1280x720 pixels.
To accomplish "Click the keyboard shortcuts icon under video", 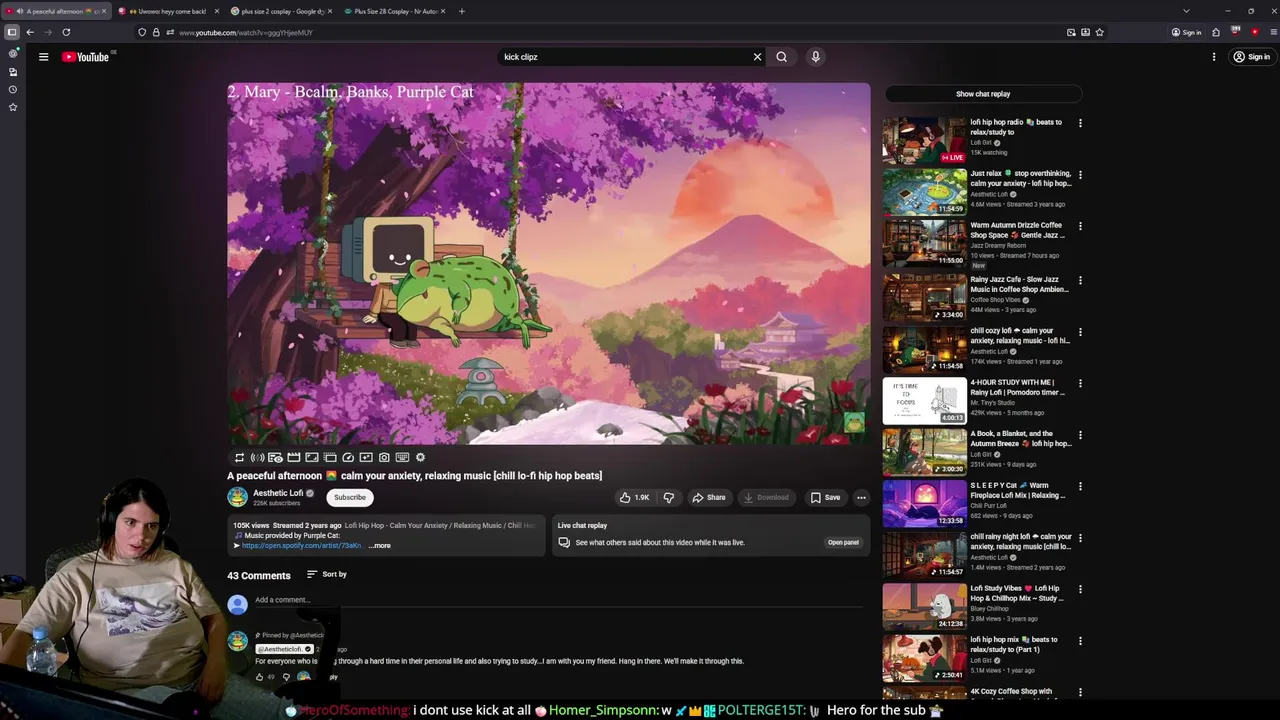I will point(402,457).
